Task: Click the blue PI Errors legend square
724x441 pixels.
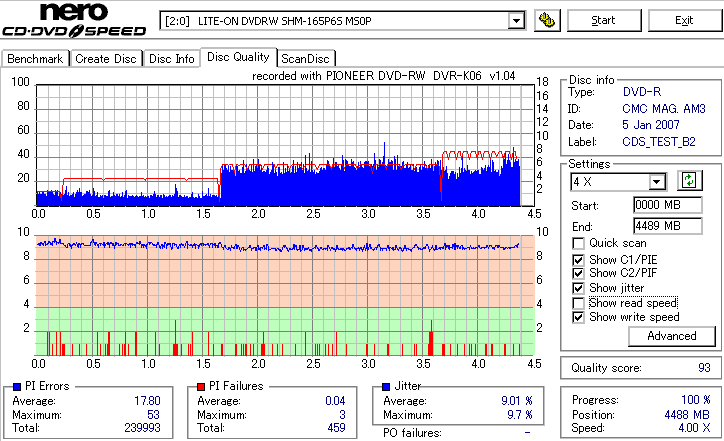Action: (17, 387)
